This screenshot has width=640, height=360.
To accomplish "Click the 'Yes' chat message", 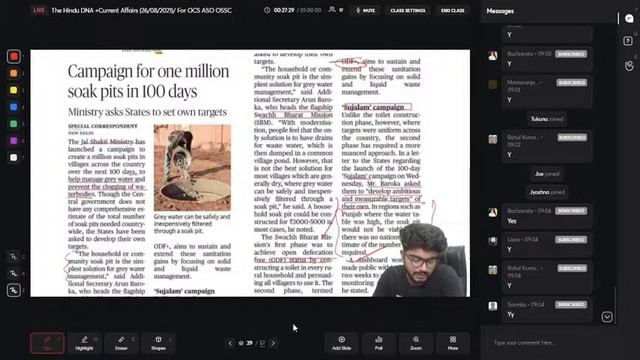I will pyautogui.click(x=547, y=217).
